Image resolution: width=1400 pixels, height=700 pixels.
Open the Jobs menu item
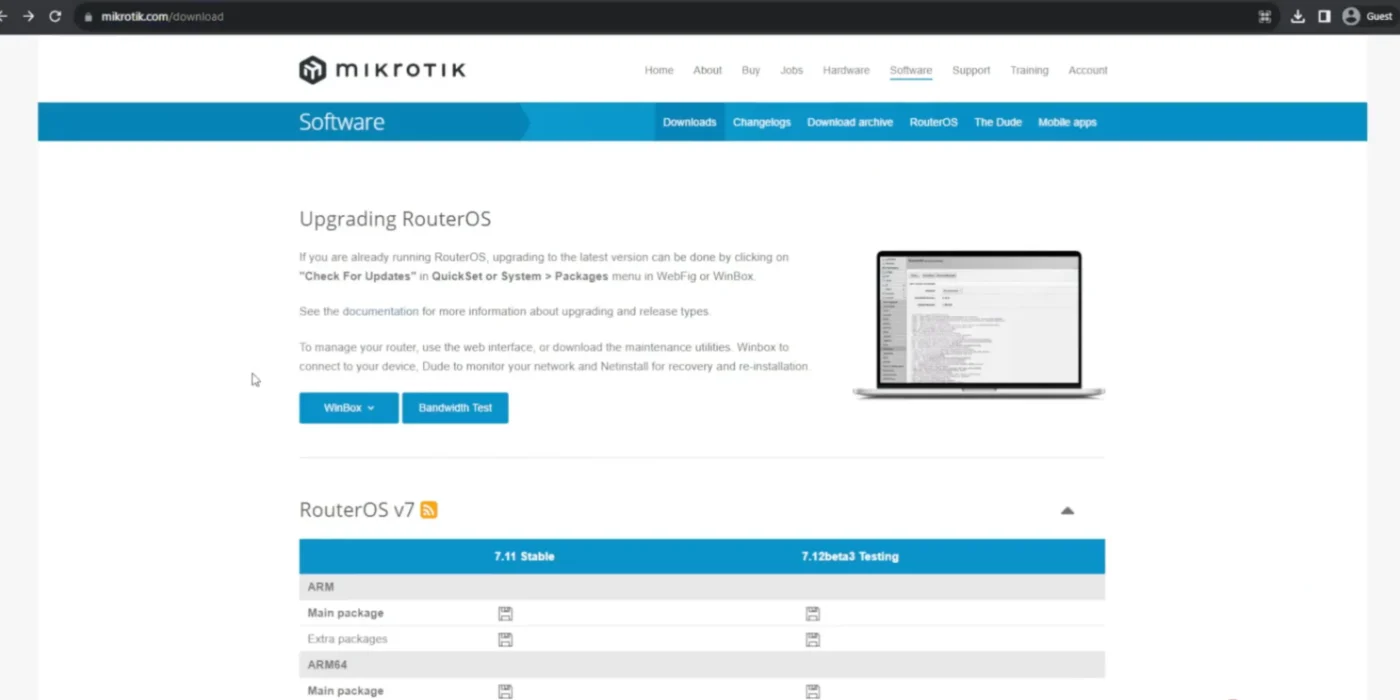(792, 70)
